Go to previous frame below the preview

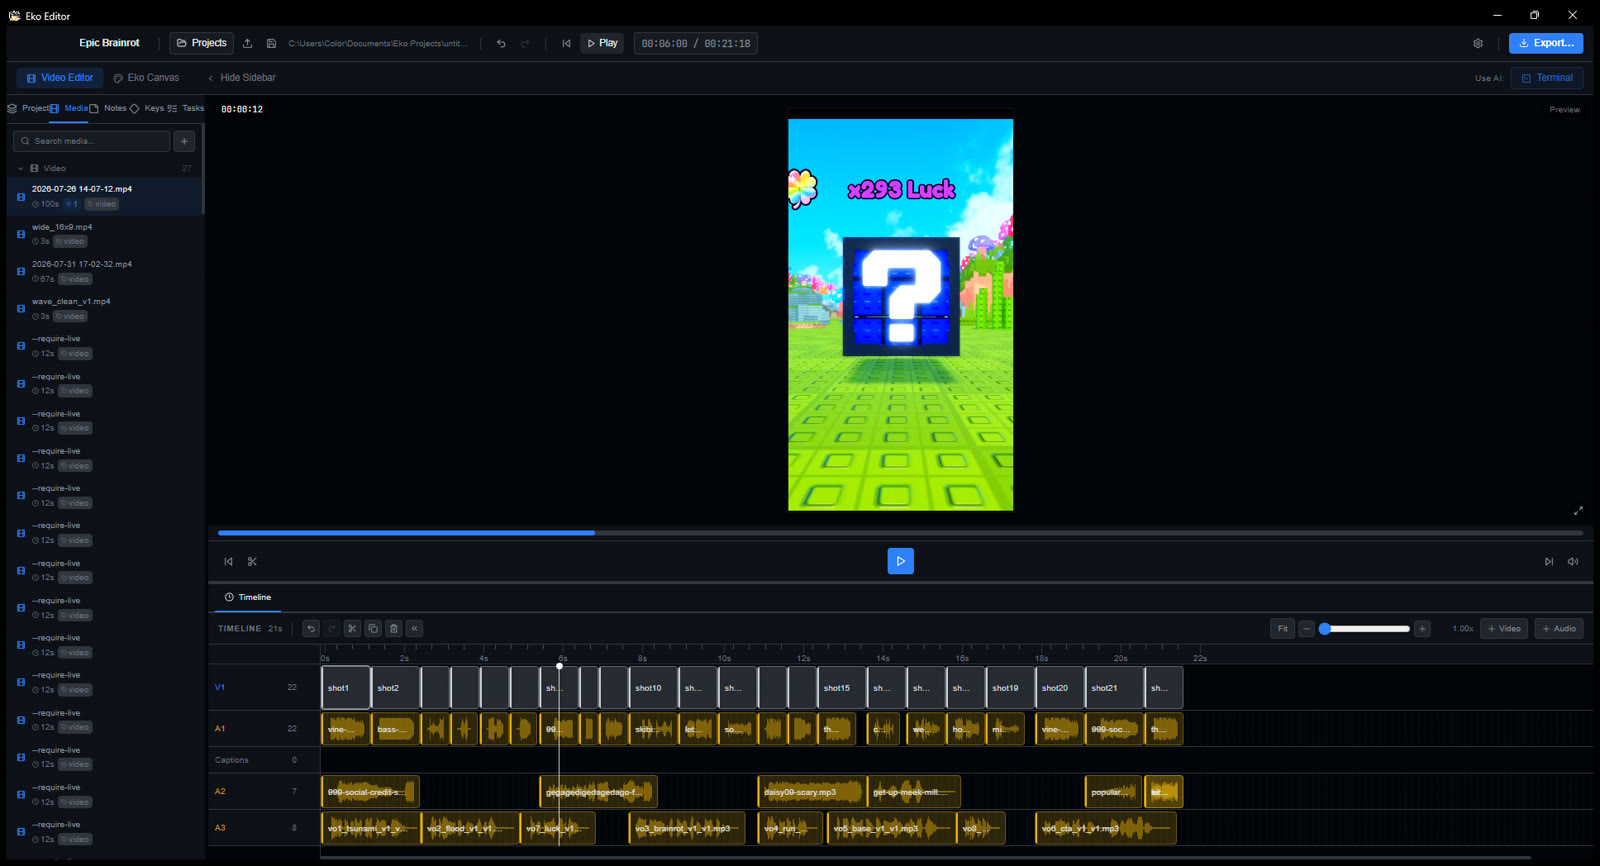coord(228,561)
